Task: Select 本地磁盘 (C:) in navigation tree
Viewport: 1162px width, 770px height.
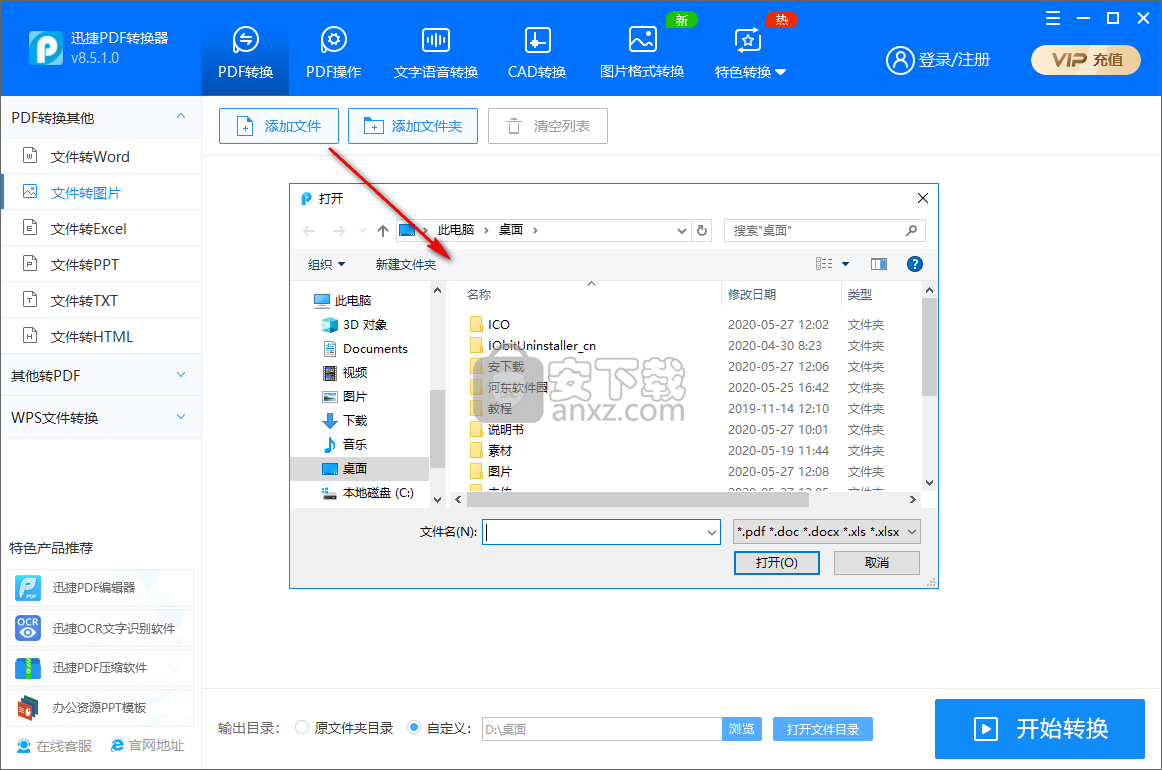Action: [368, 492]
